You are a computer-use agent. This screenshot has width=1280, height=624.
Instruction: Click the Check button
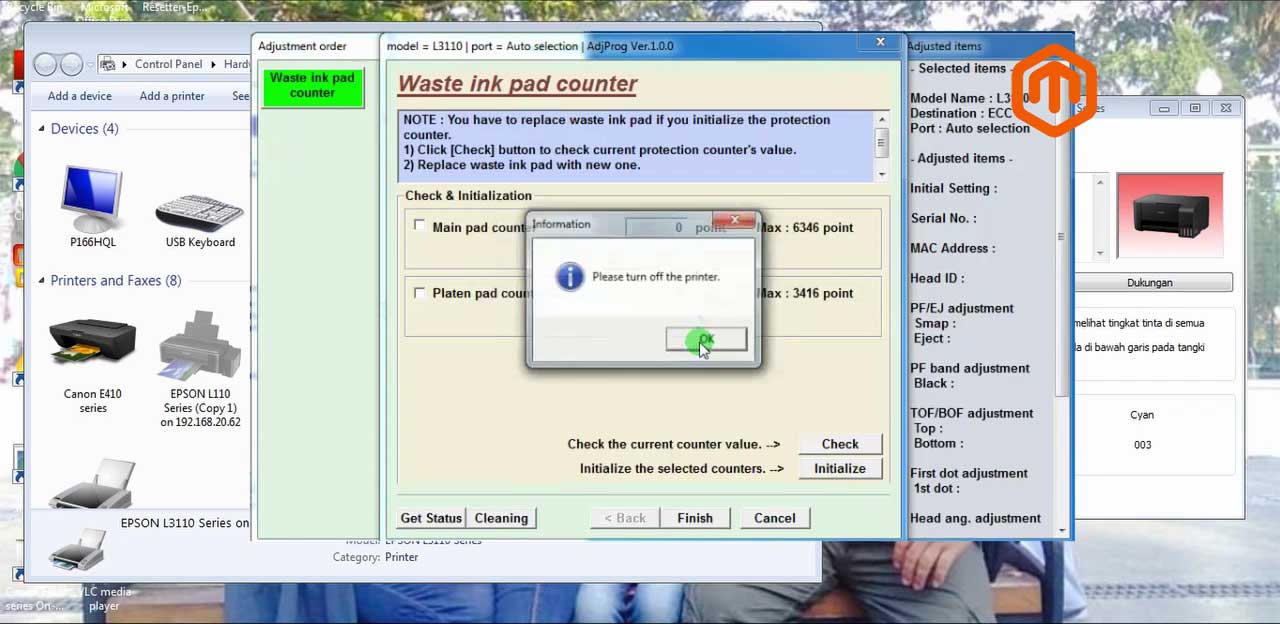pos(840,444)
